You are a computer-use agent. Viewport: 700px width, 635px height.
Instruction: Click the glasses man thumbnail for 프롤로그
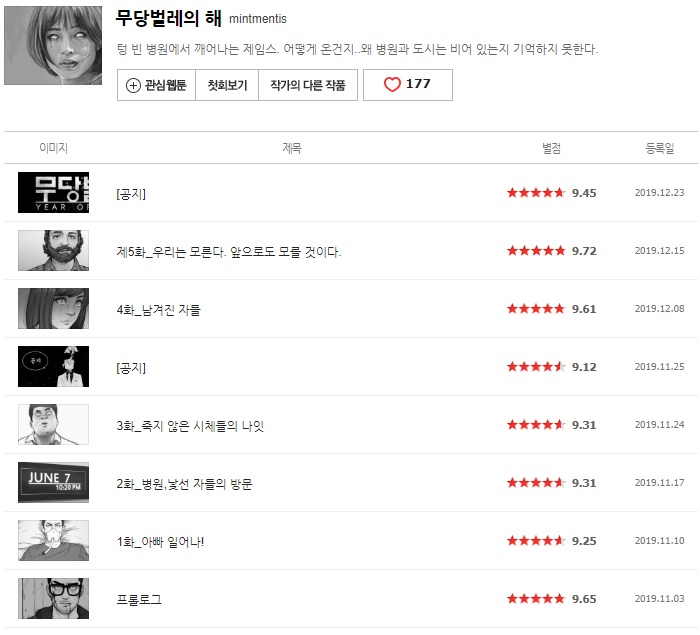click(53, 599)
